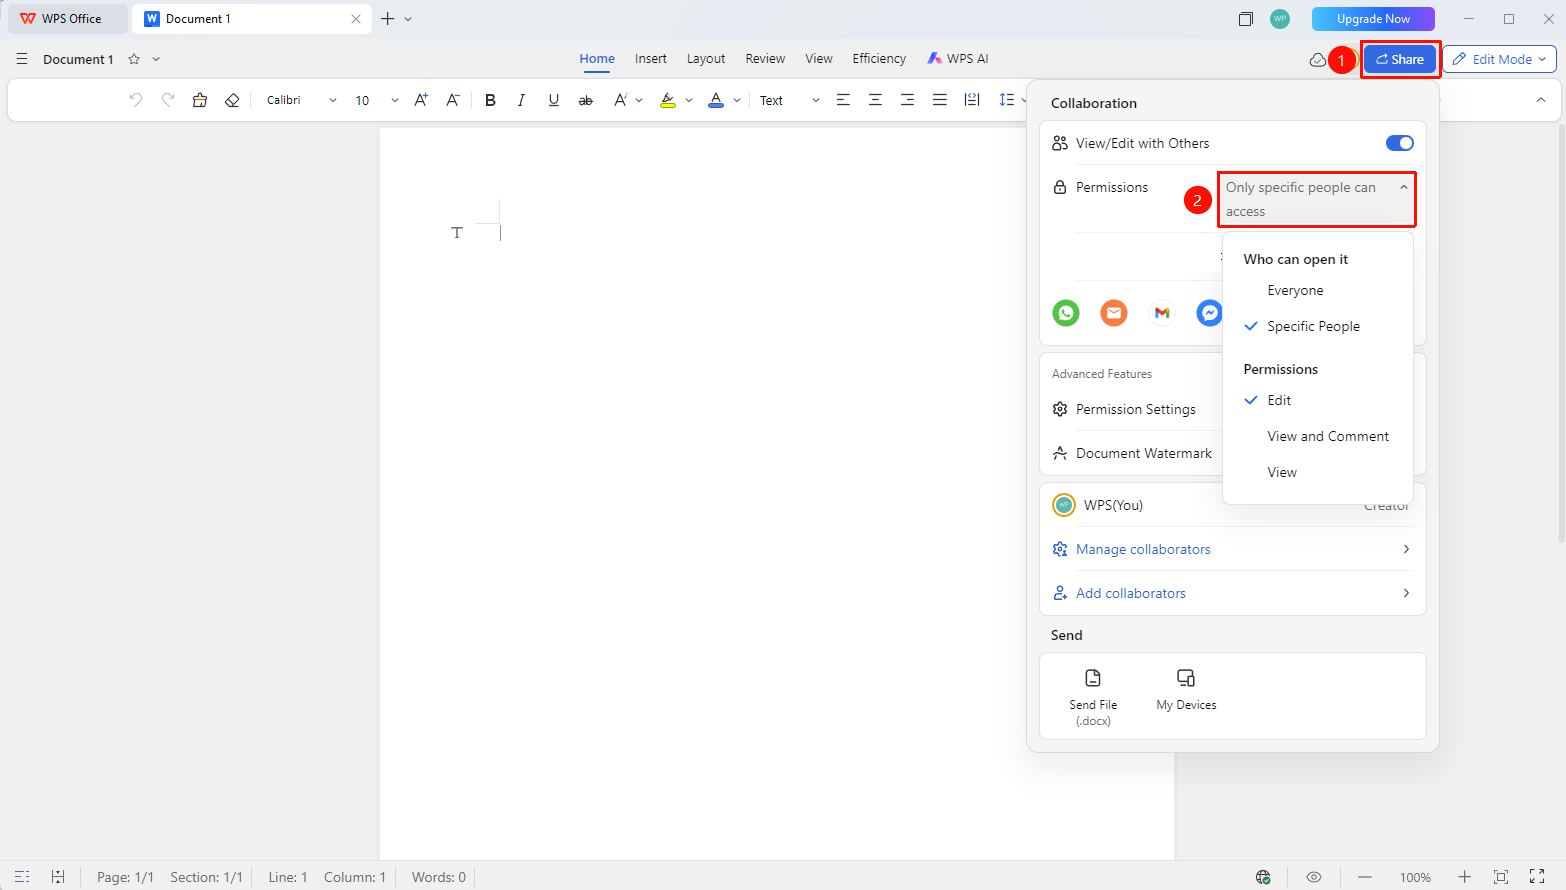Open Add collaborators

(1232, 594)
